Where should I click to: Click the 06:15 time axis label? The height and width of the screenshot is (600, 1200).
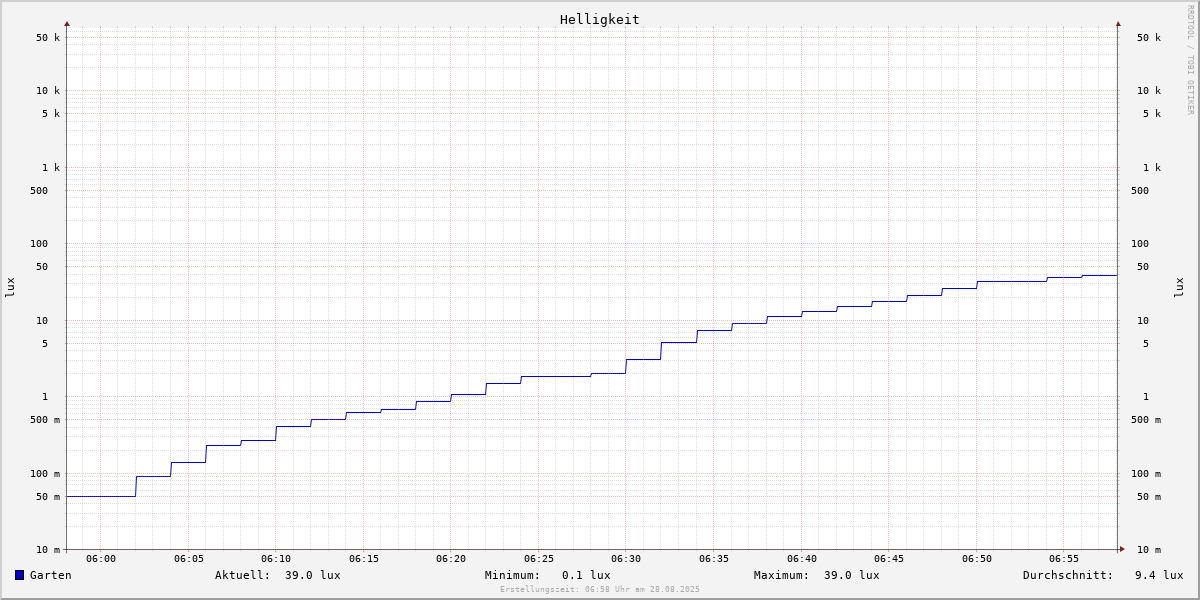point(364,559)
